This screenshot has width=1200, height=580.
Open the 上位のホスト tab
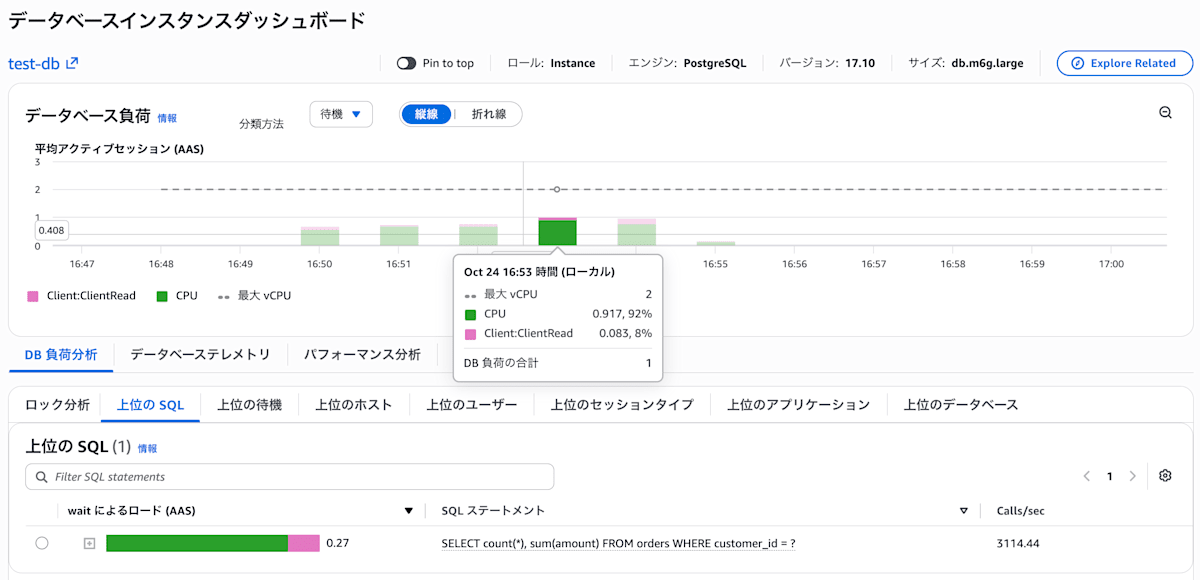[x=354, y=405]
